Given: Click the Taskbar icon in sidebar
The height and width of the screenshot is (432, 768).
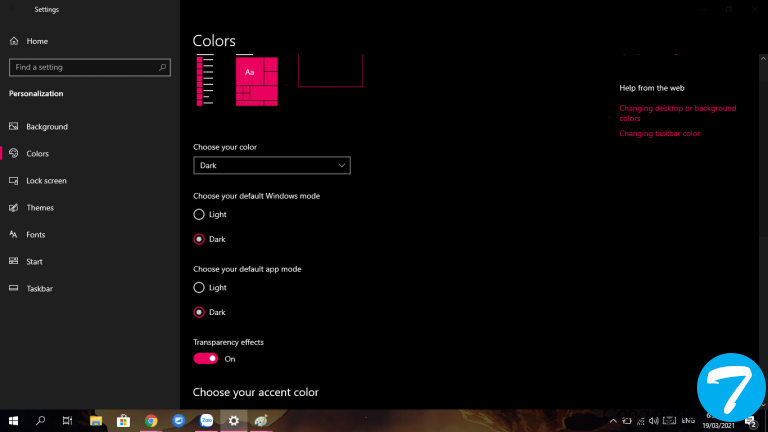Looking at the screenshot, I should pyautogui.click(x=14, y=289).
